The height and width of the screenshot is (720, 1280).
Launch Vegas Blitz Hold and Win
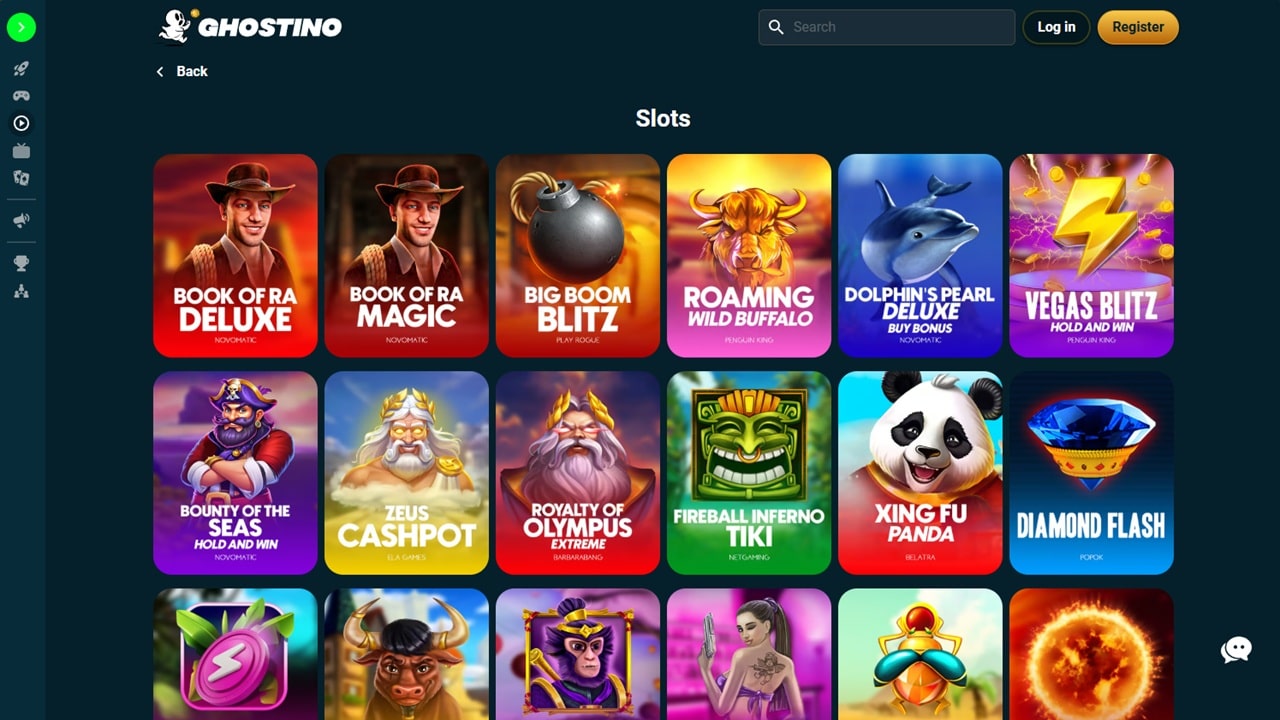[x=1092, y=255]
